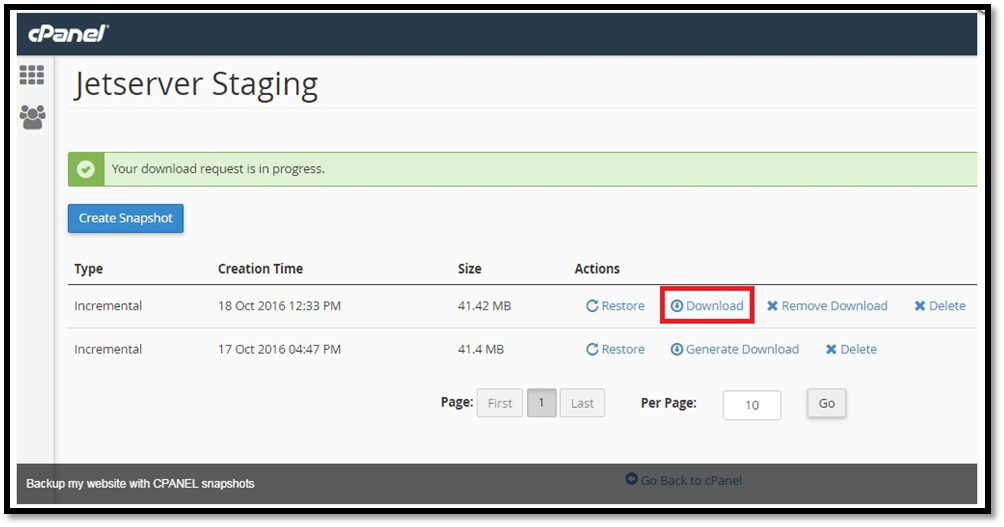Click the Go button

click(827, 403)
